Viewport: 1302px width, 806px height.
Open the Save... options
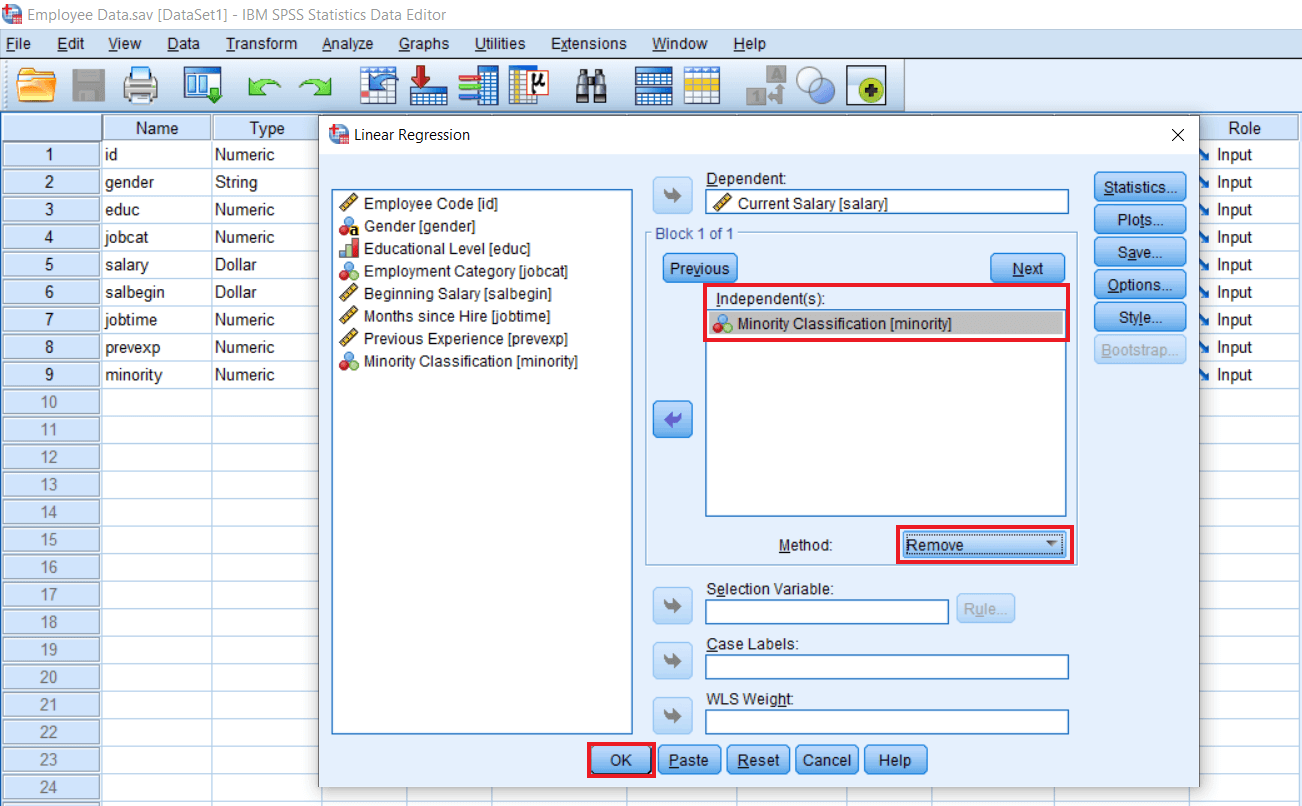pyautogui.click(x=1140, y=253)
